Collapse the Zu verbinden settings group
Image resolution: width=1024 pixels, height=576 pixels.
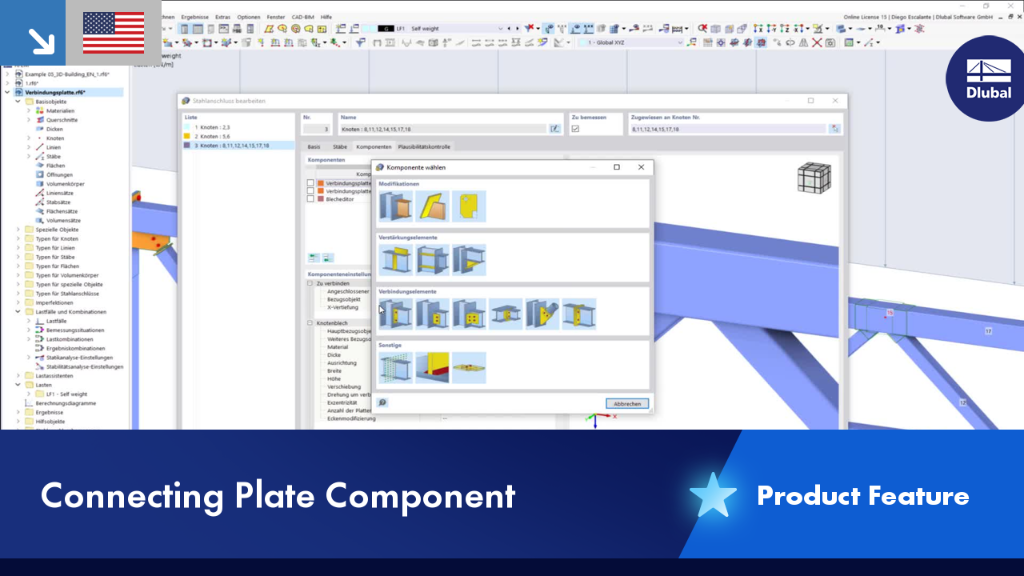coord(310,283)
